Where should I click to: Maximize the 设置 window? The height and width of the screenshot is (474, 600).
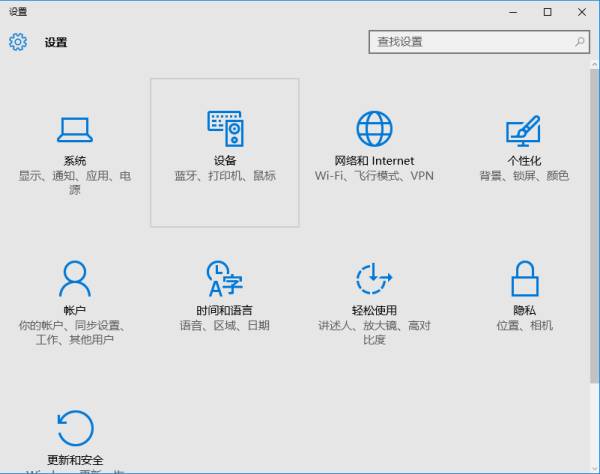coord(548,12)
